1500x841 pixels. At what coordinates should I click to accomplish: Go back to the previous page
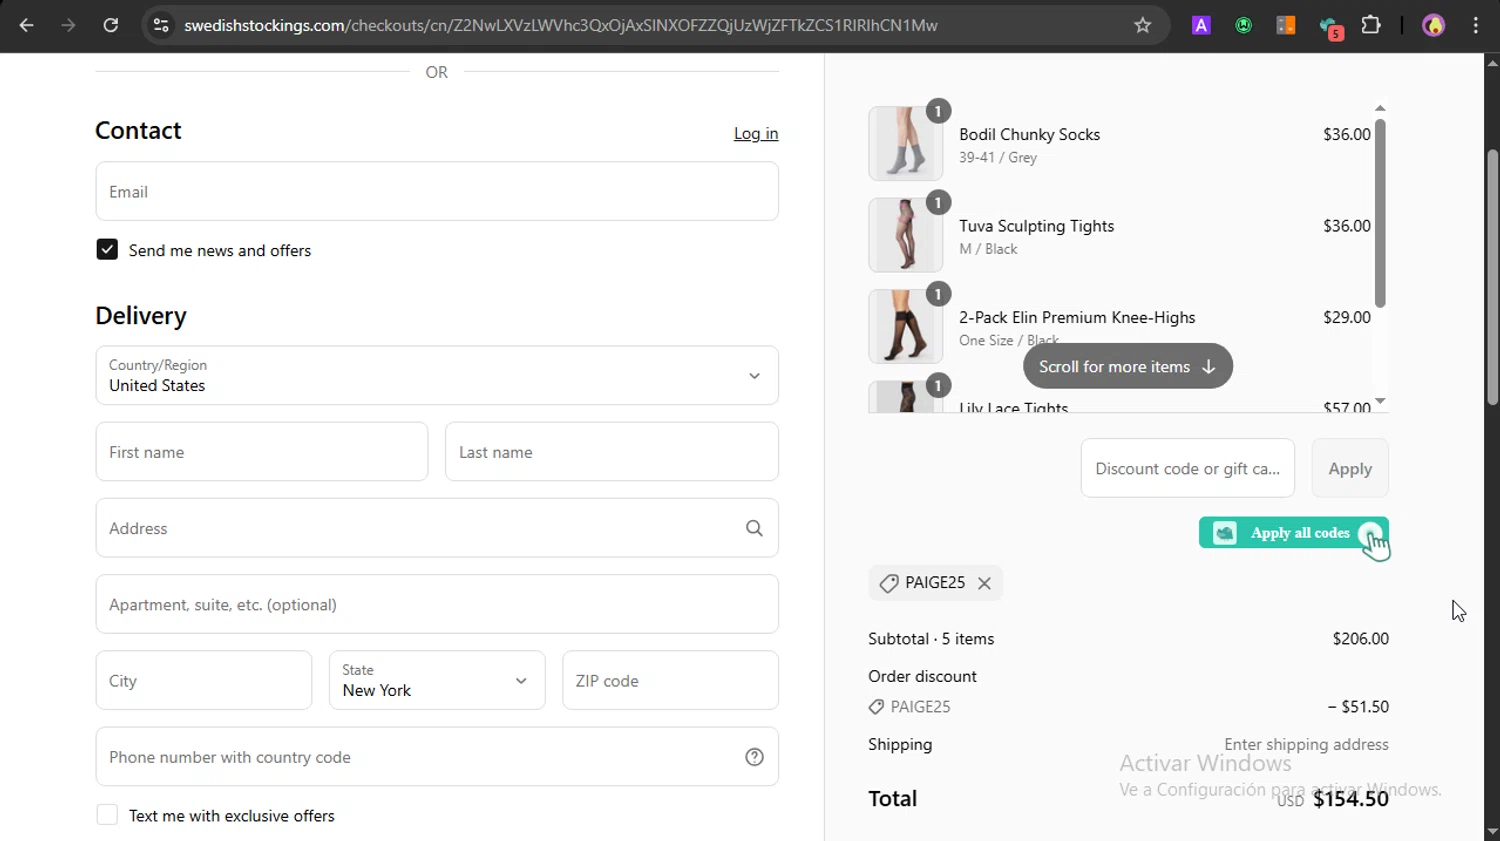(27, 25)
